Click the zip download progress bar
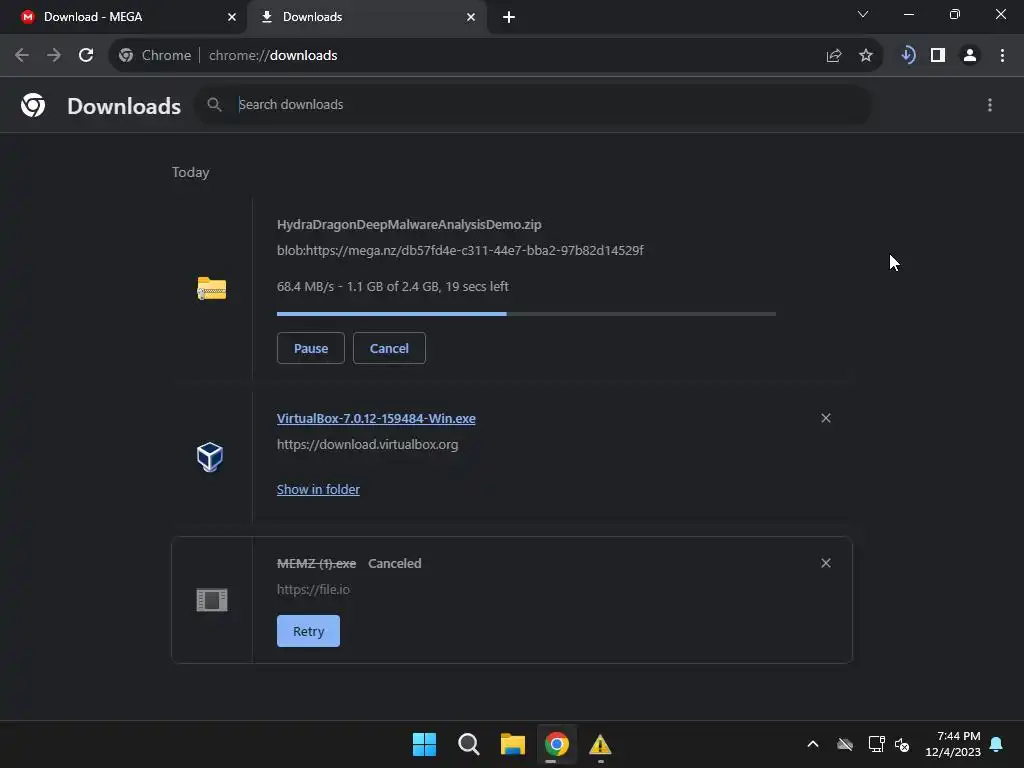 (526, 314)
